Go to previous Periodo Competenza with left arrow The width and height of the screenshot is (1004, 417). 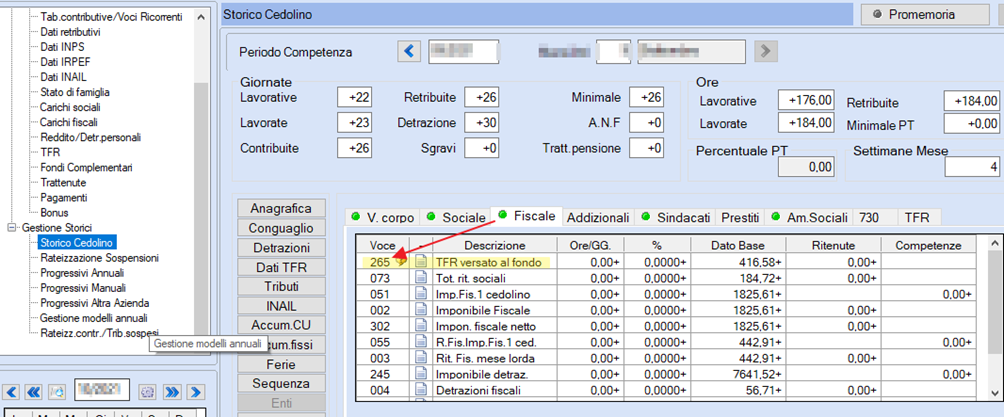pos(409,51)
